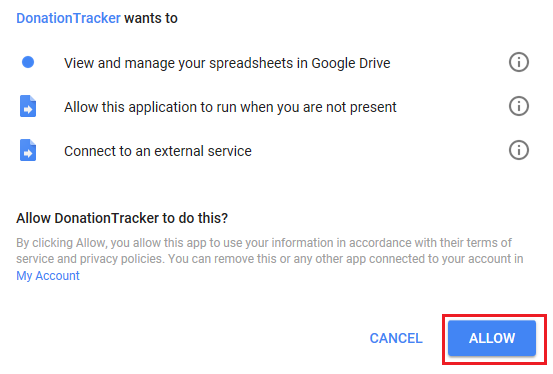Select 'View and manage your spreadsheets' permission text
The height and width of the screenshot is (374, 553).
tap(227, 63)
